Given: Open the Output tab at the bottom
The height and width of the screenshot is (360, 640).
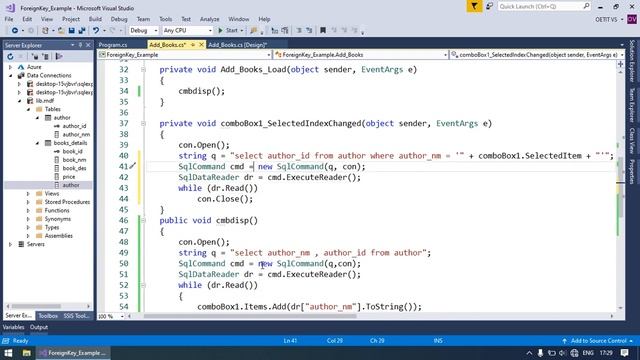Looking at the screenshot, I should click(x=39, y=327).
